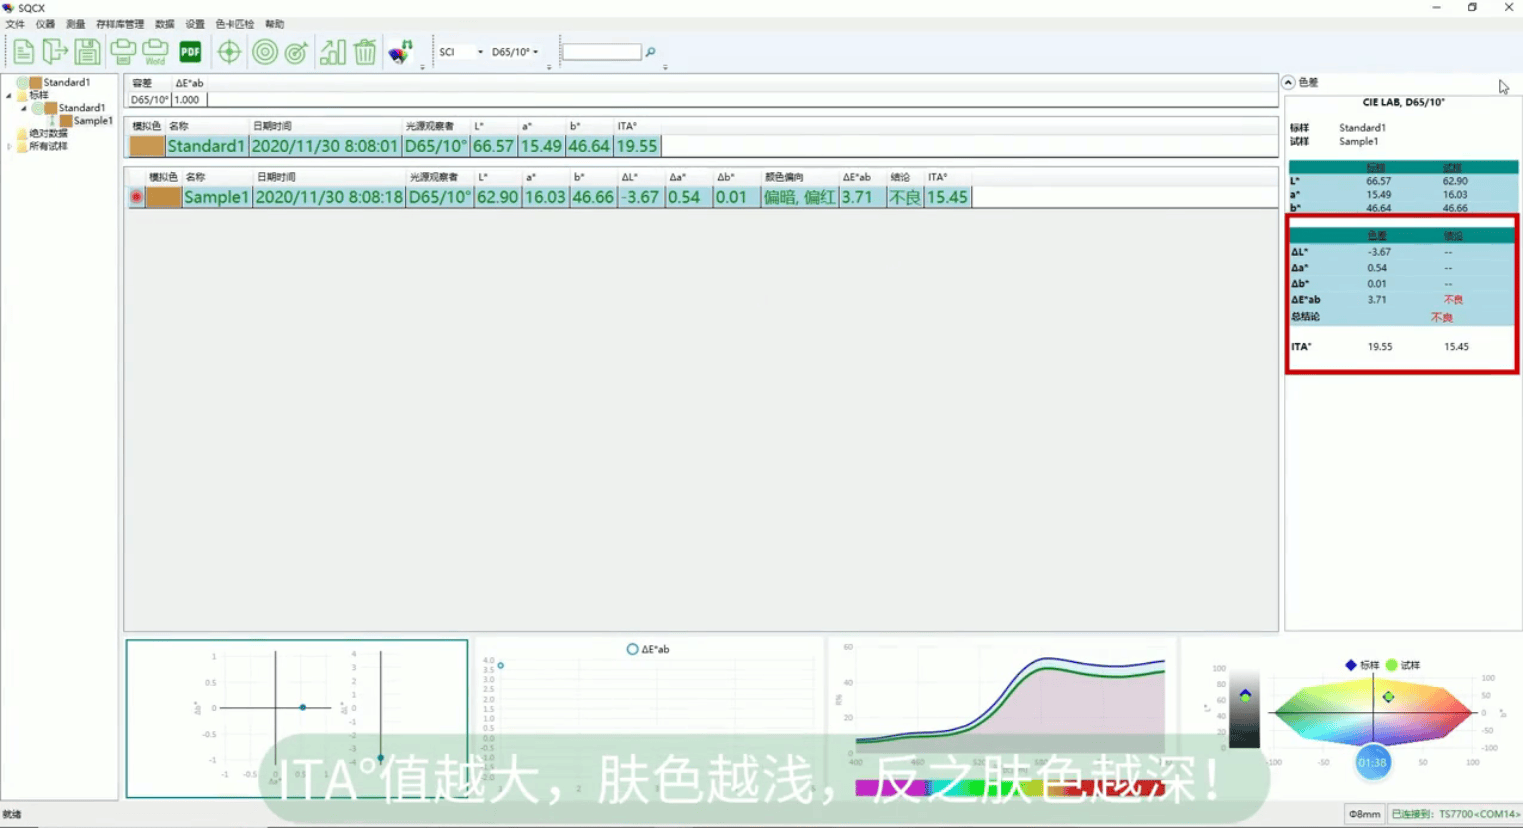Open the D65/10° illuminant dropdown
This screenshot has height=828, width=1523.
click(515, 52)
